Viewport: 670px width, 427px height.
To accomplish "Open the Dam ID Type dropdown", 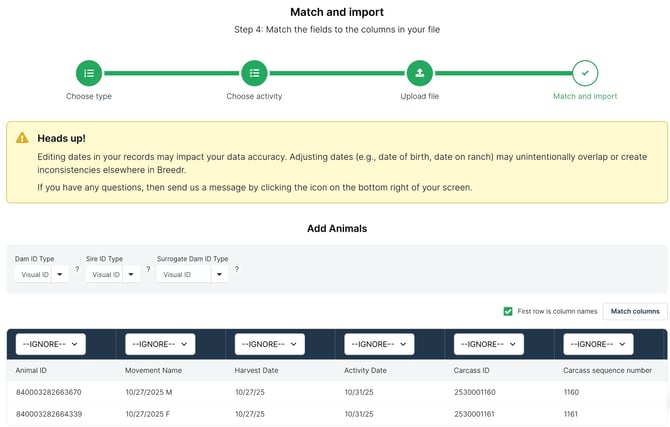I will pos(42,274).
